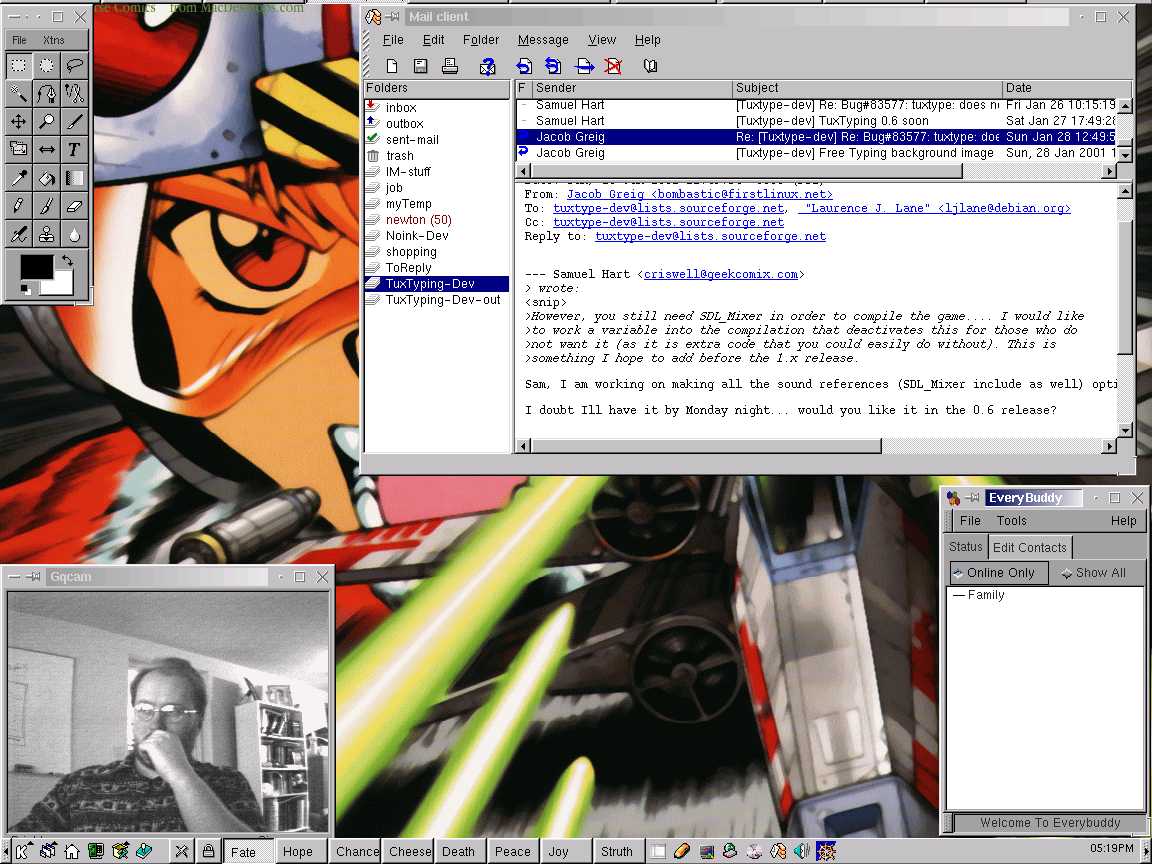Click the ljlane@debian.org recipient link
Image resolution: width=1152 pixels, height=864 pixels.
935,208
